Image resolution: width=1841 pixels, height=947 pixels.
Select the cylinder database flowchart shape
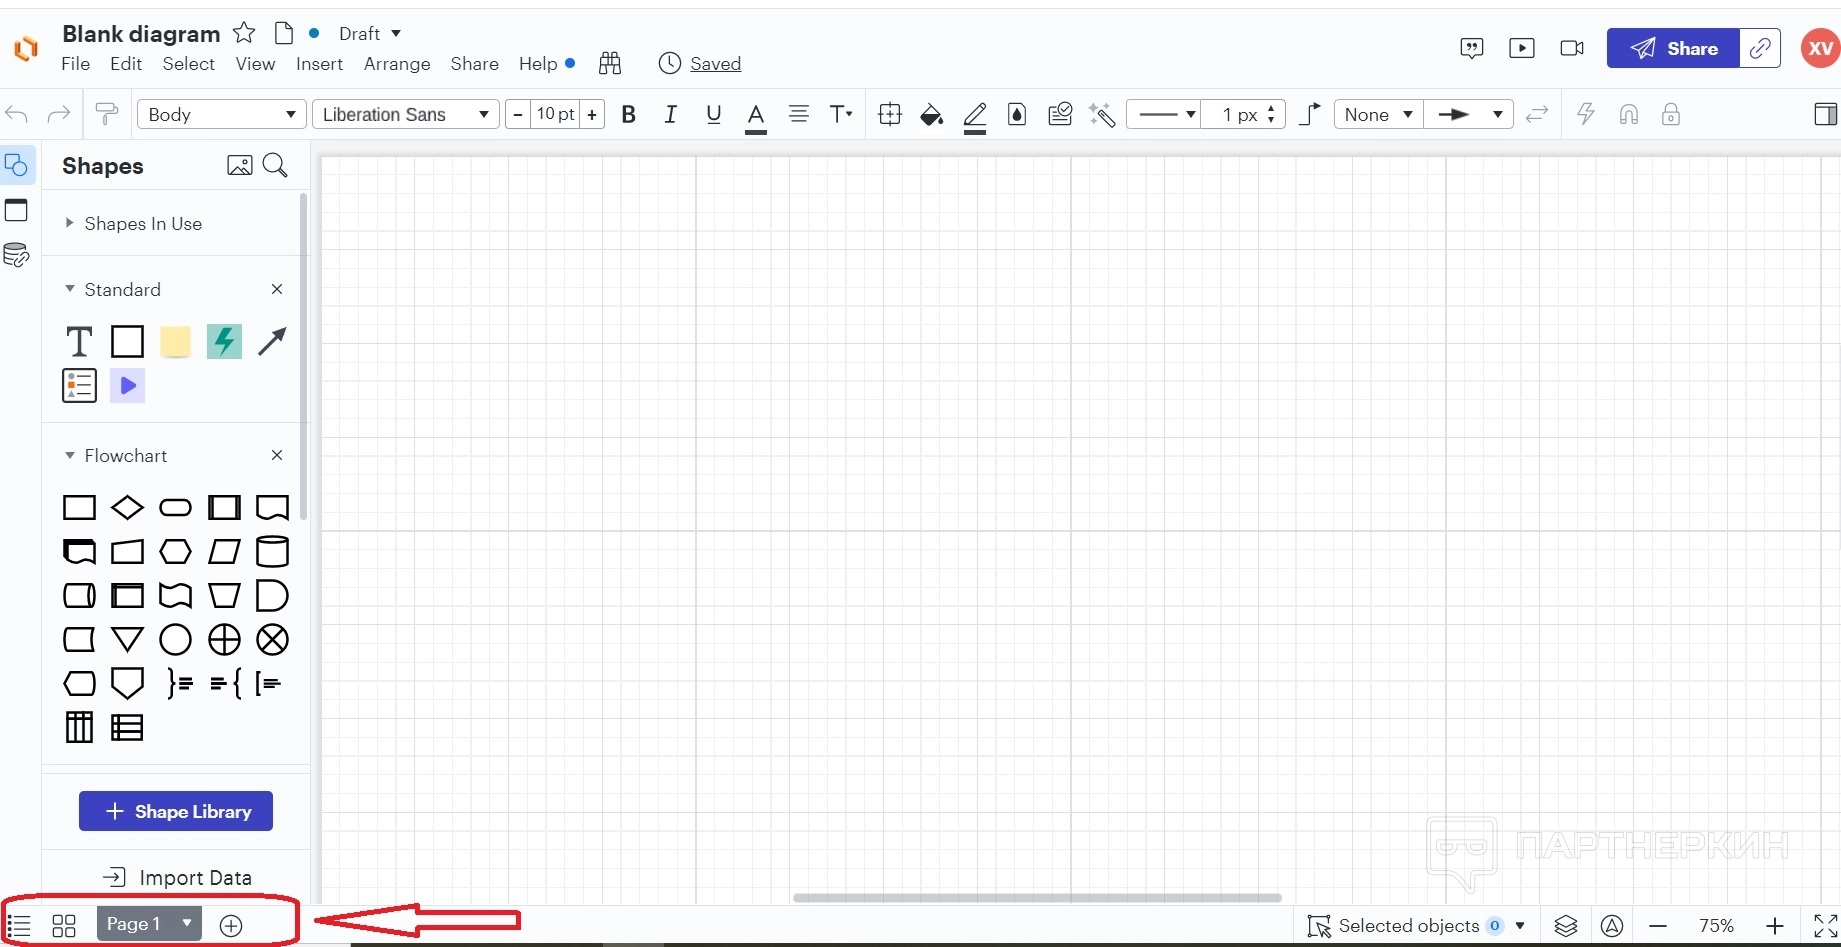pyautogui.click(x=272, y=552)
